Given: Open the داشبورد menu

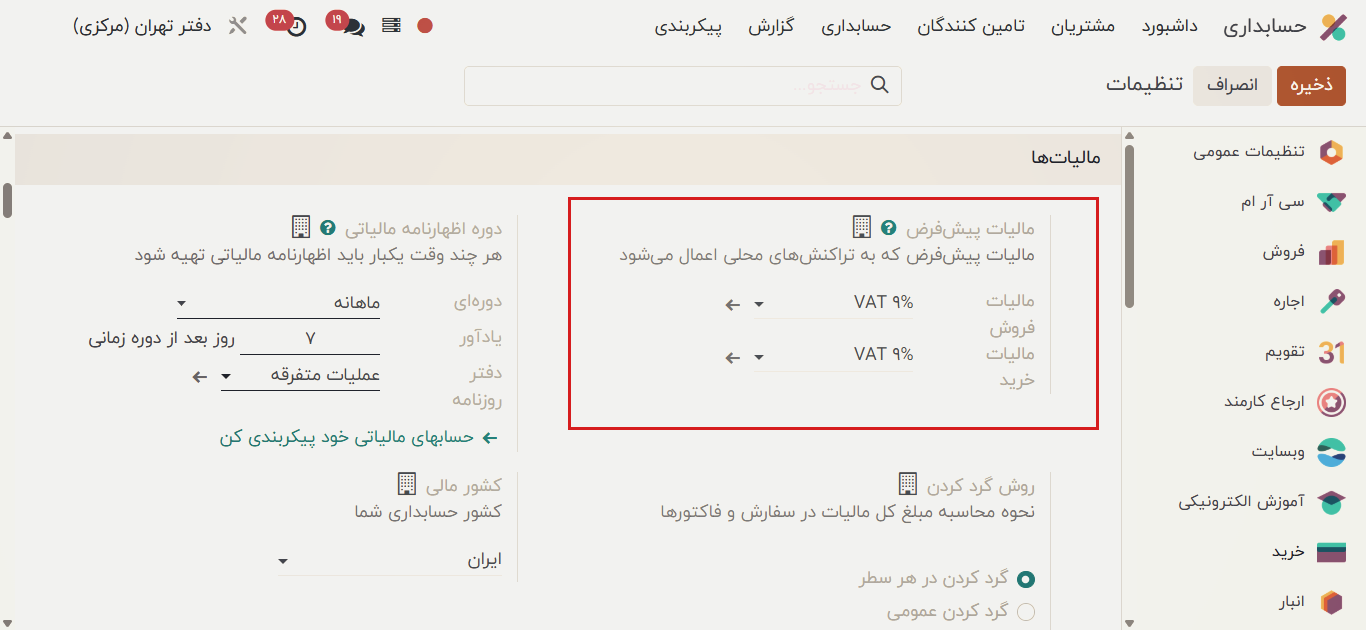Looking at the screenshot, I should 1170,26.
